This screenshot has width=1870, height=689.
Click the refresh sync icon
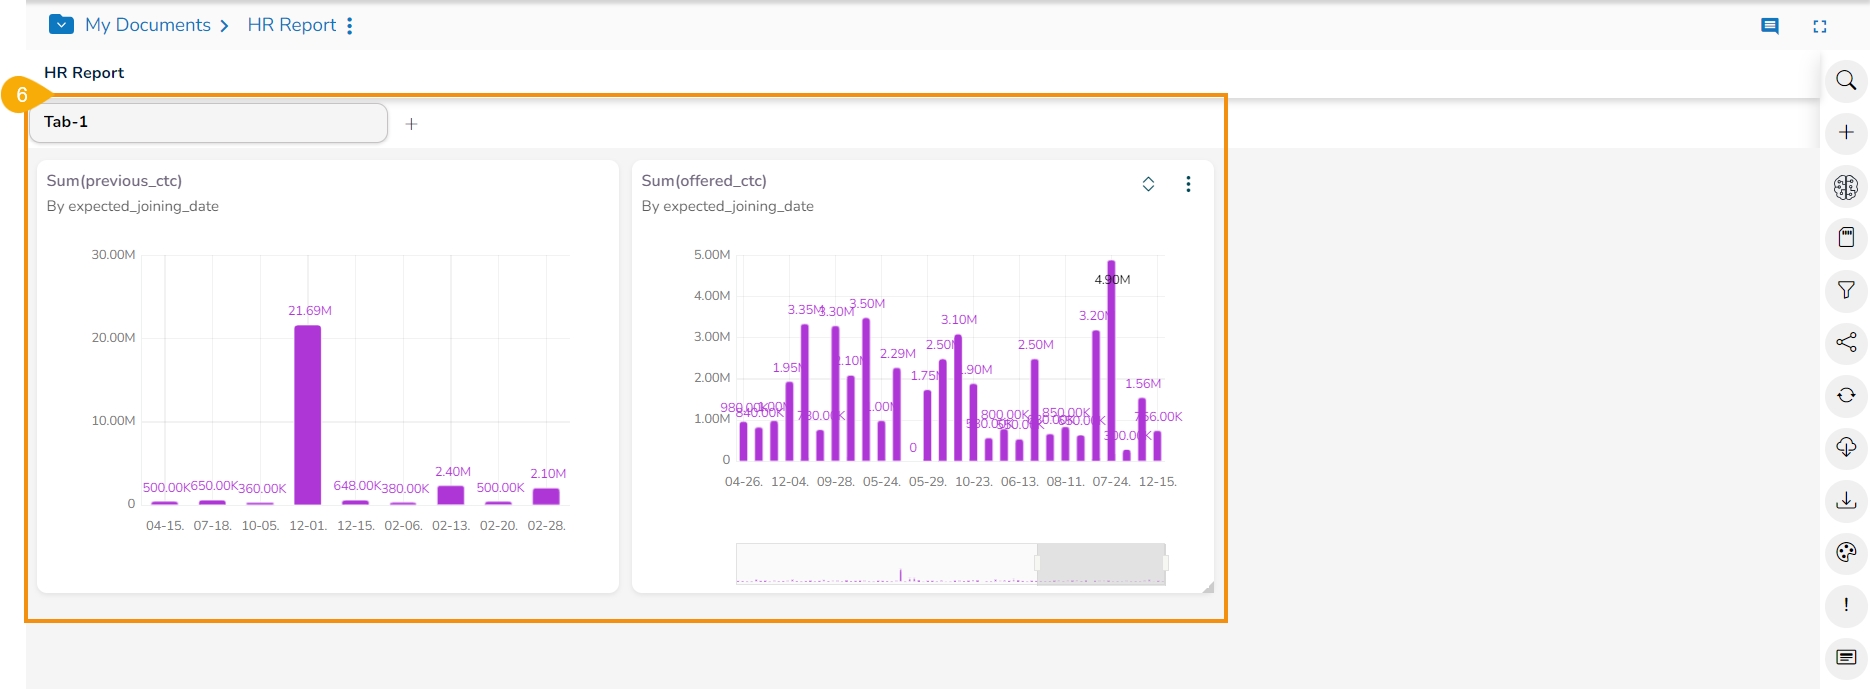pos(1846,395)
